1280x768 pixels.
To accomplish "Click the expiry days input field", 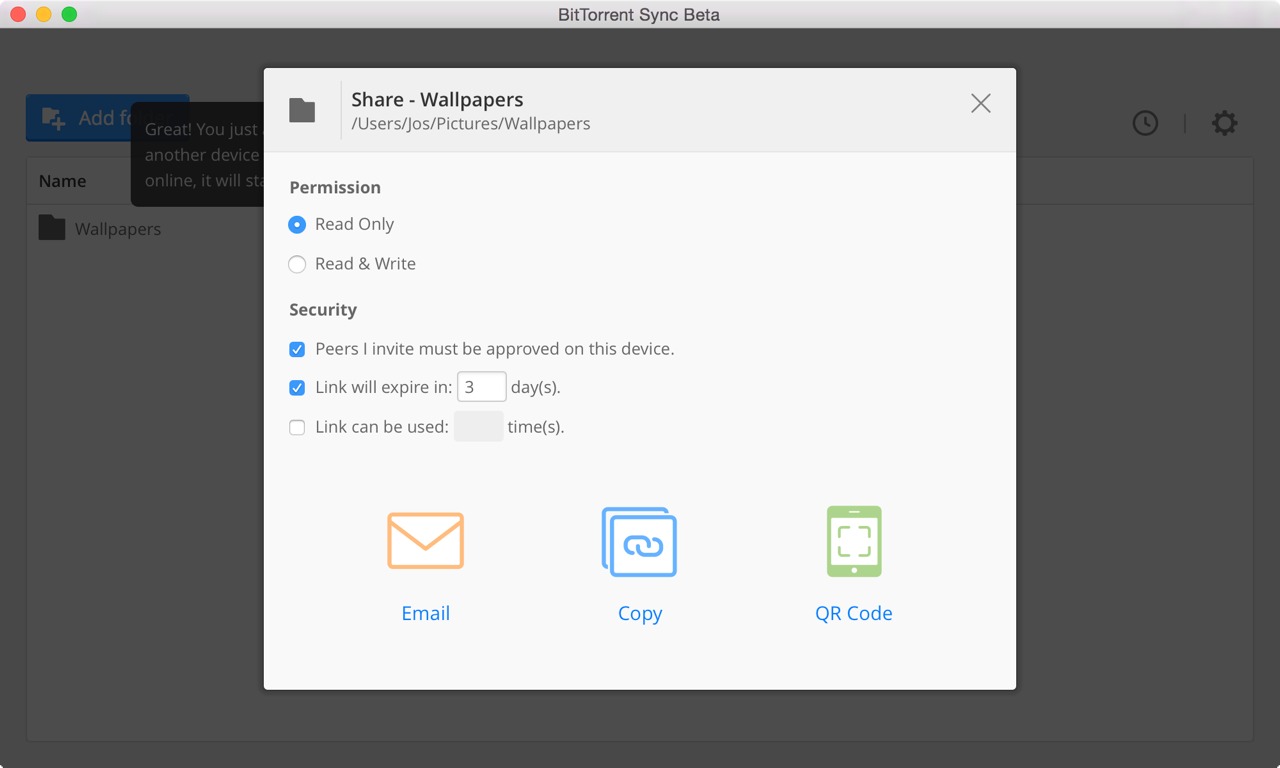I will click(481, 387).
